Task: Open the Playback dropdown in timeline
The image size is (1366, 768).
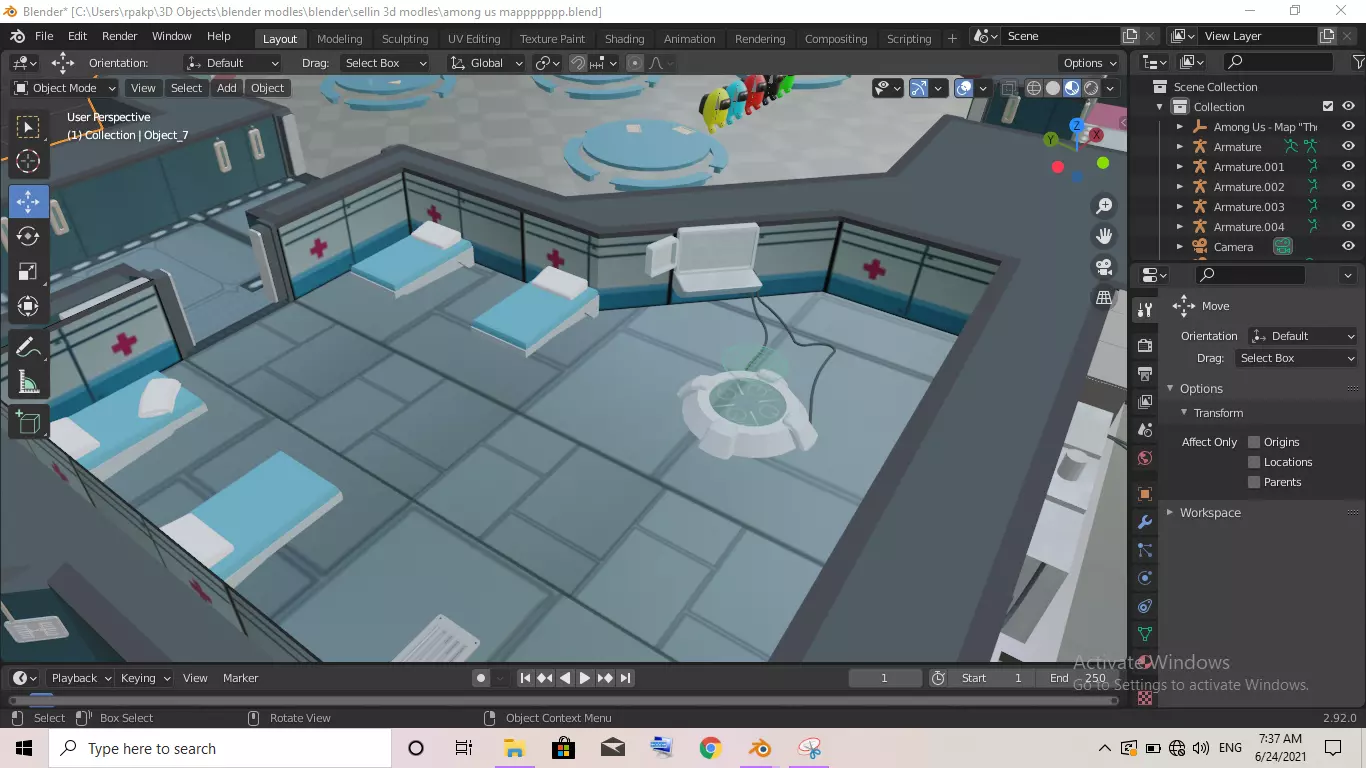Action: [x=80, y=678]
